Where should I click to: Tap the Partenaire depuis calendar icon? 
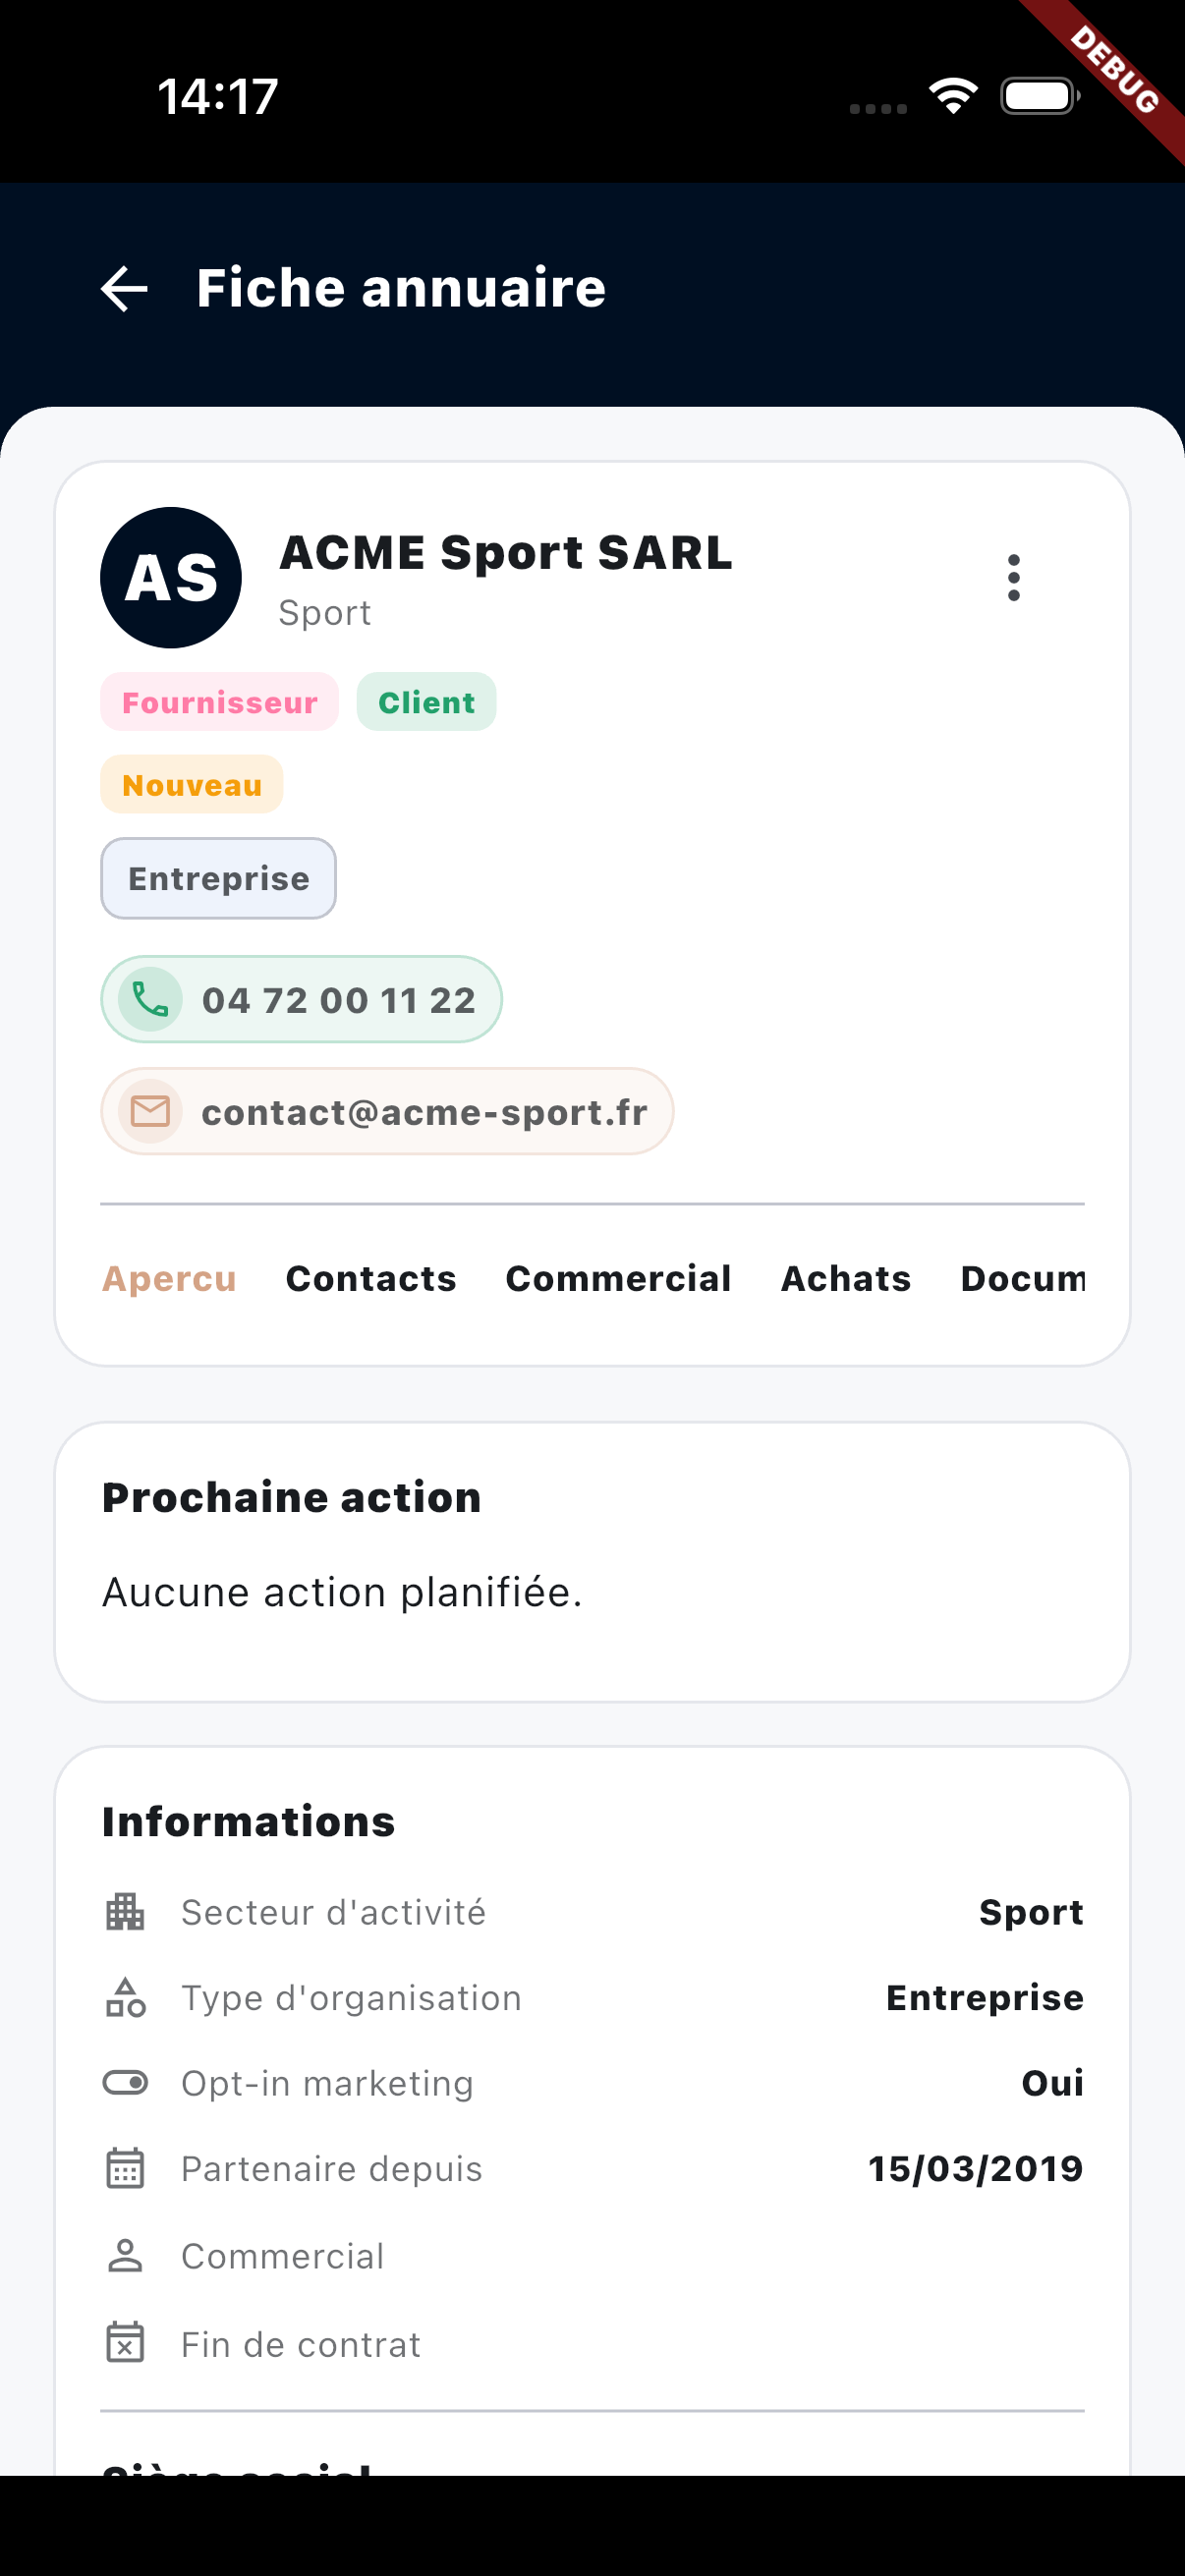125,2168
